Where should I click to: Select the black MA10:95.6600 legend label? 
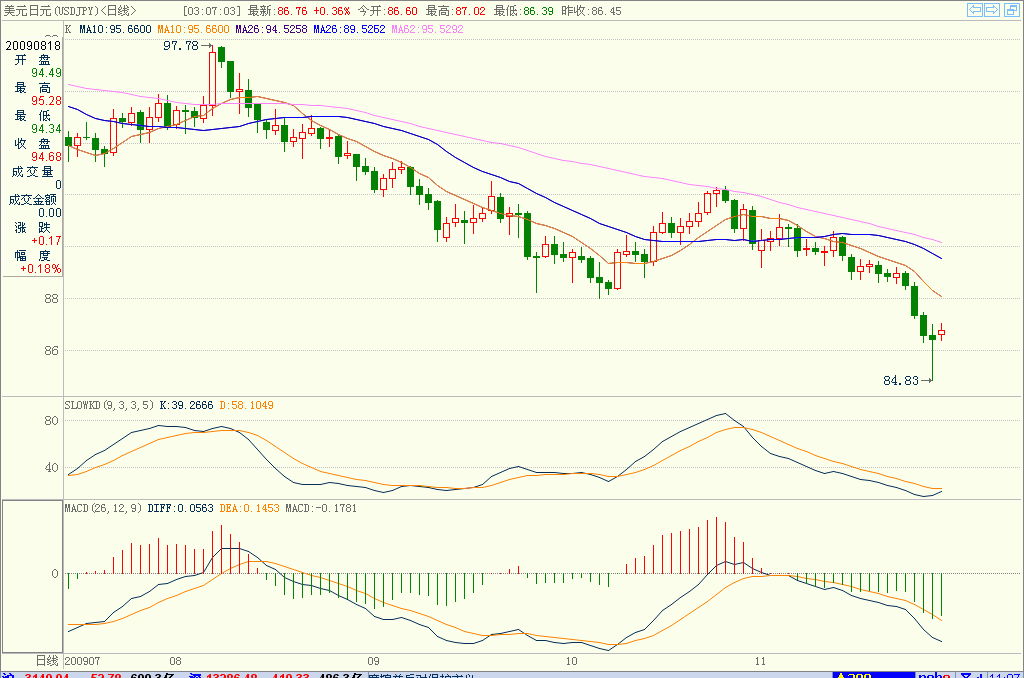[x=115, y=29]
